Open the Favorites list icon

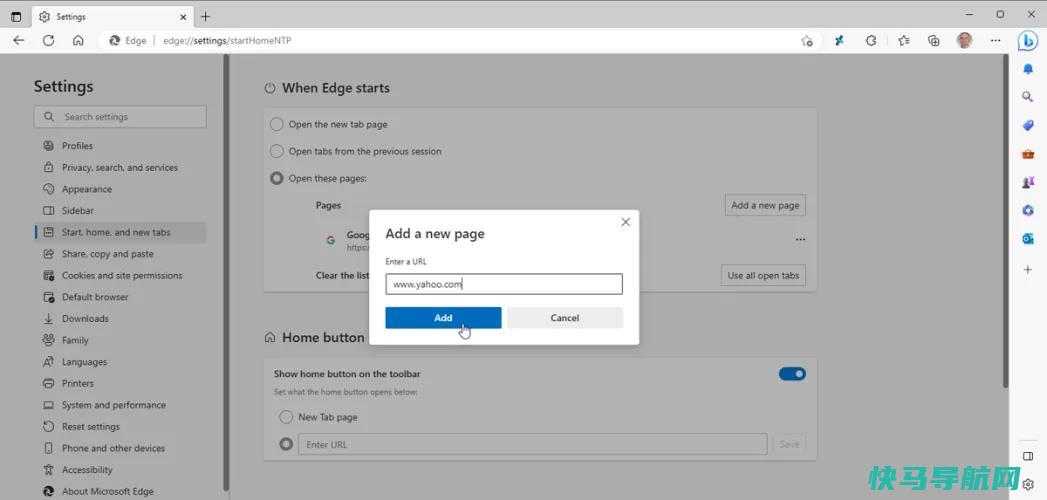[903, 41]
